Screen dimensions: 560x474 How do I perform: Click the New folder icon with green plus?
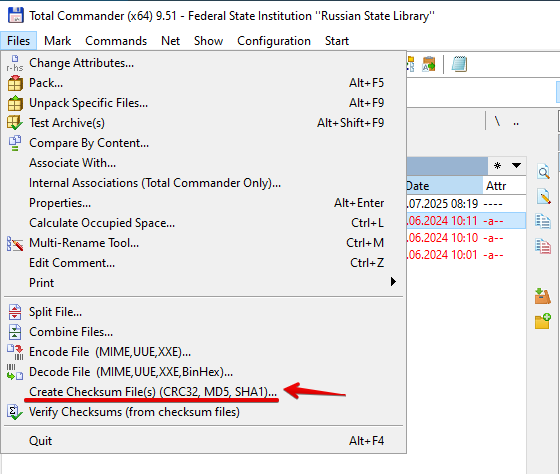pos(542,321)
